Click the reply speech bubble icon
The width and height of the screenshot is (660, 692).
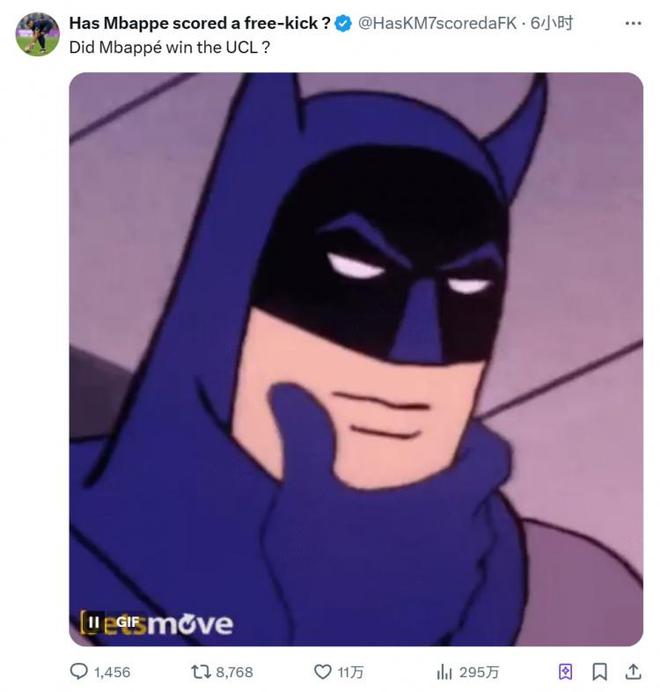tap(79, 671)
